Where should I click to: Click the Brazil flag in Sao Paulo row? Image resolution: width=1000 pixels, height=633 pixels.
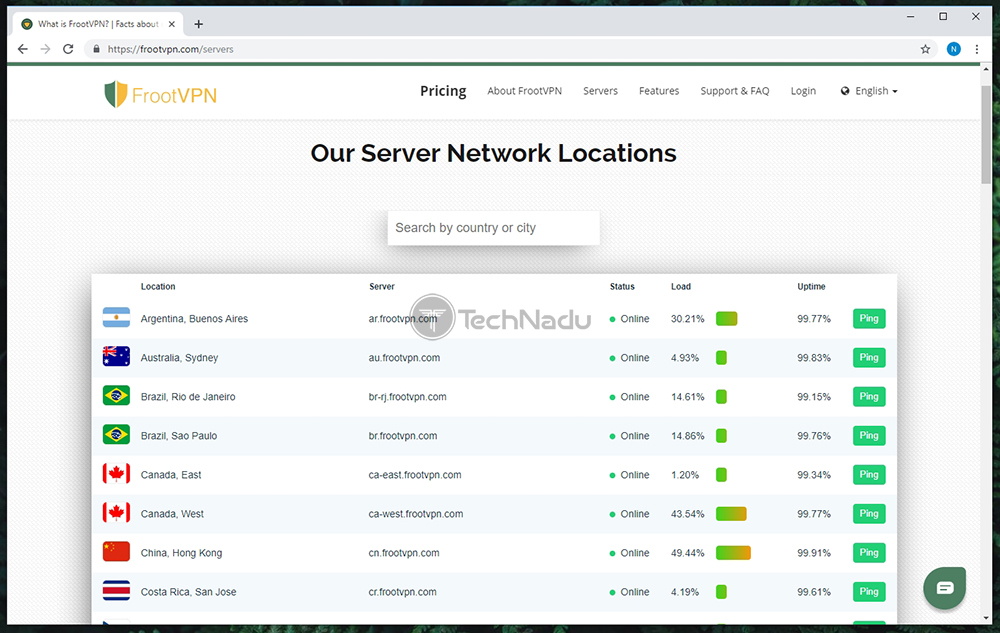click(x=116, y=435)
